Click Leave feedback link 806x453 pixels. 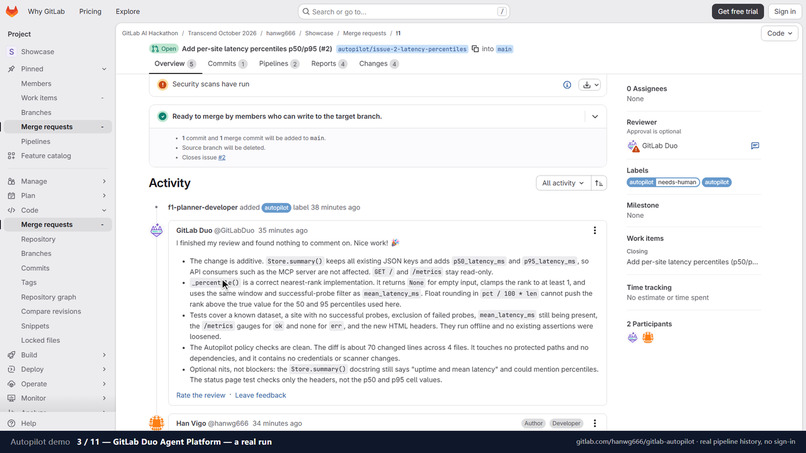[260, 395]
